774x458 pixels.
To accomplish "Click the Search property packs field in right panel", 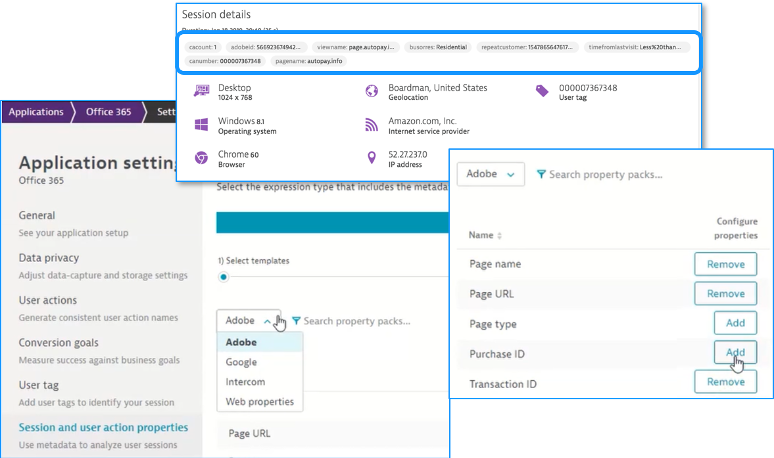I will point(606,174).
